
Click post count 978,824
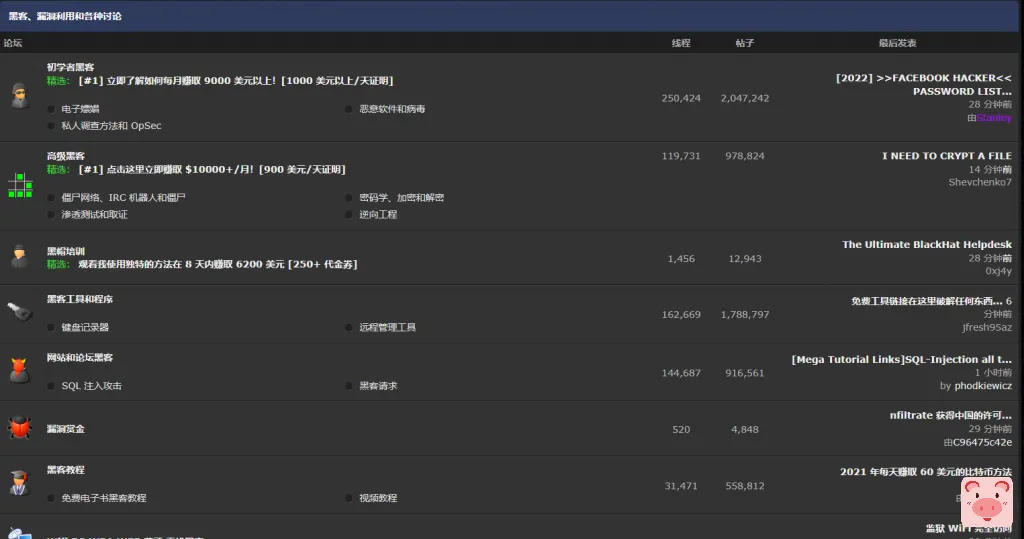point(744,156)
